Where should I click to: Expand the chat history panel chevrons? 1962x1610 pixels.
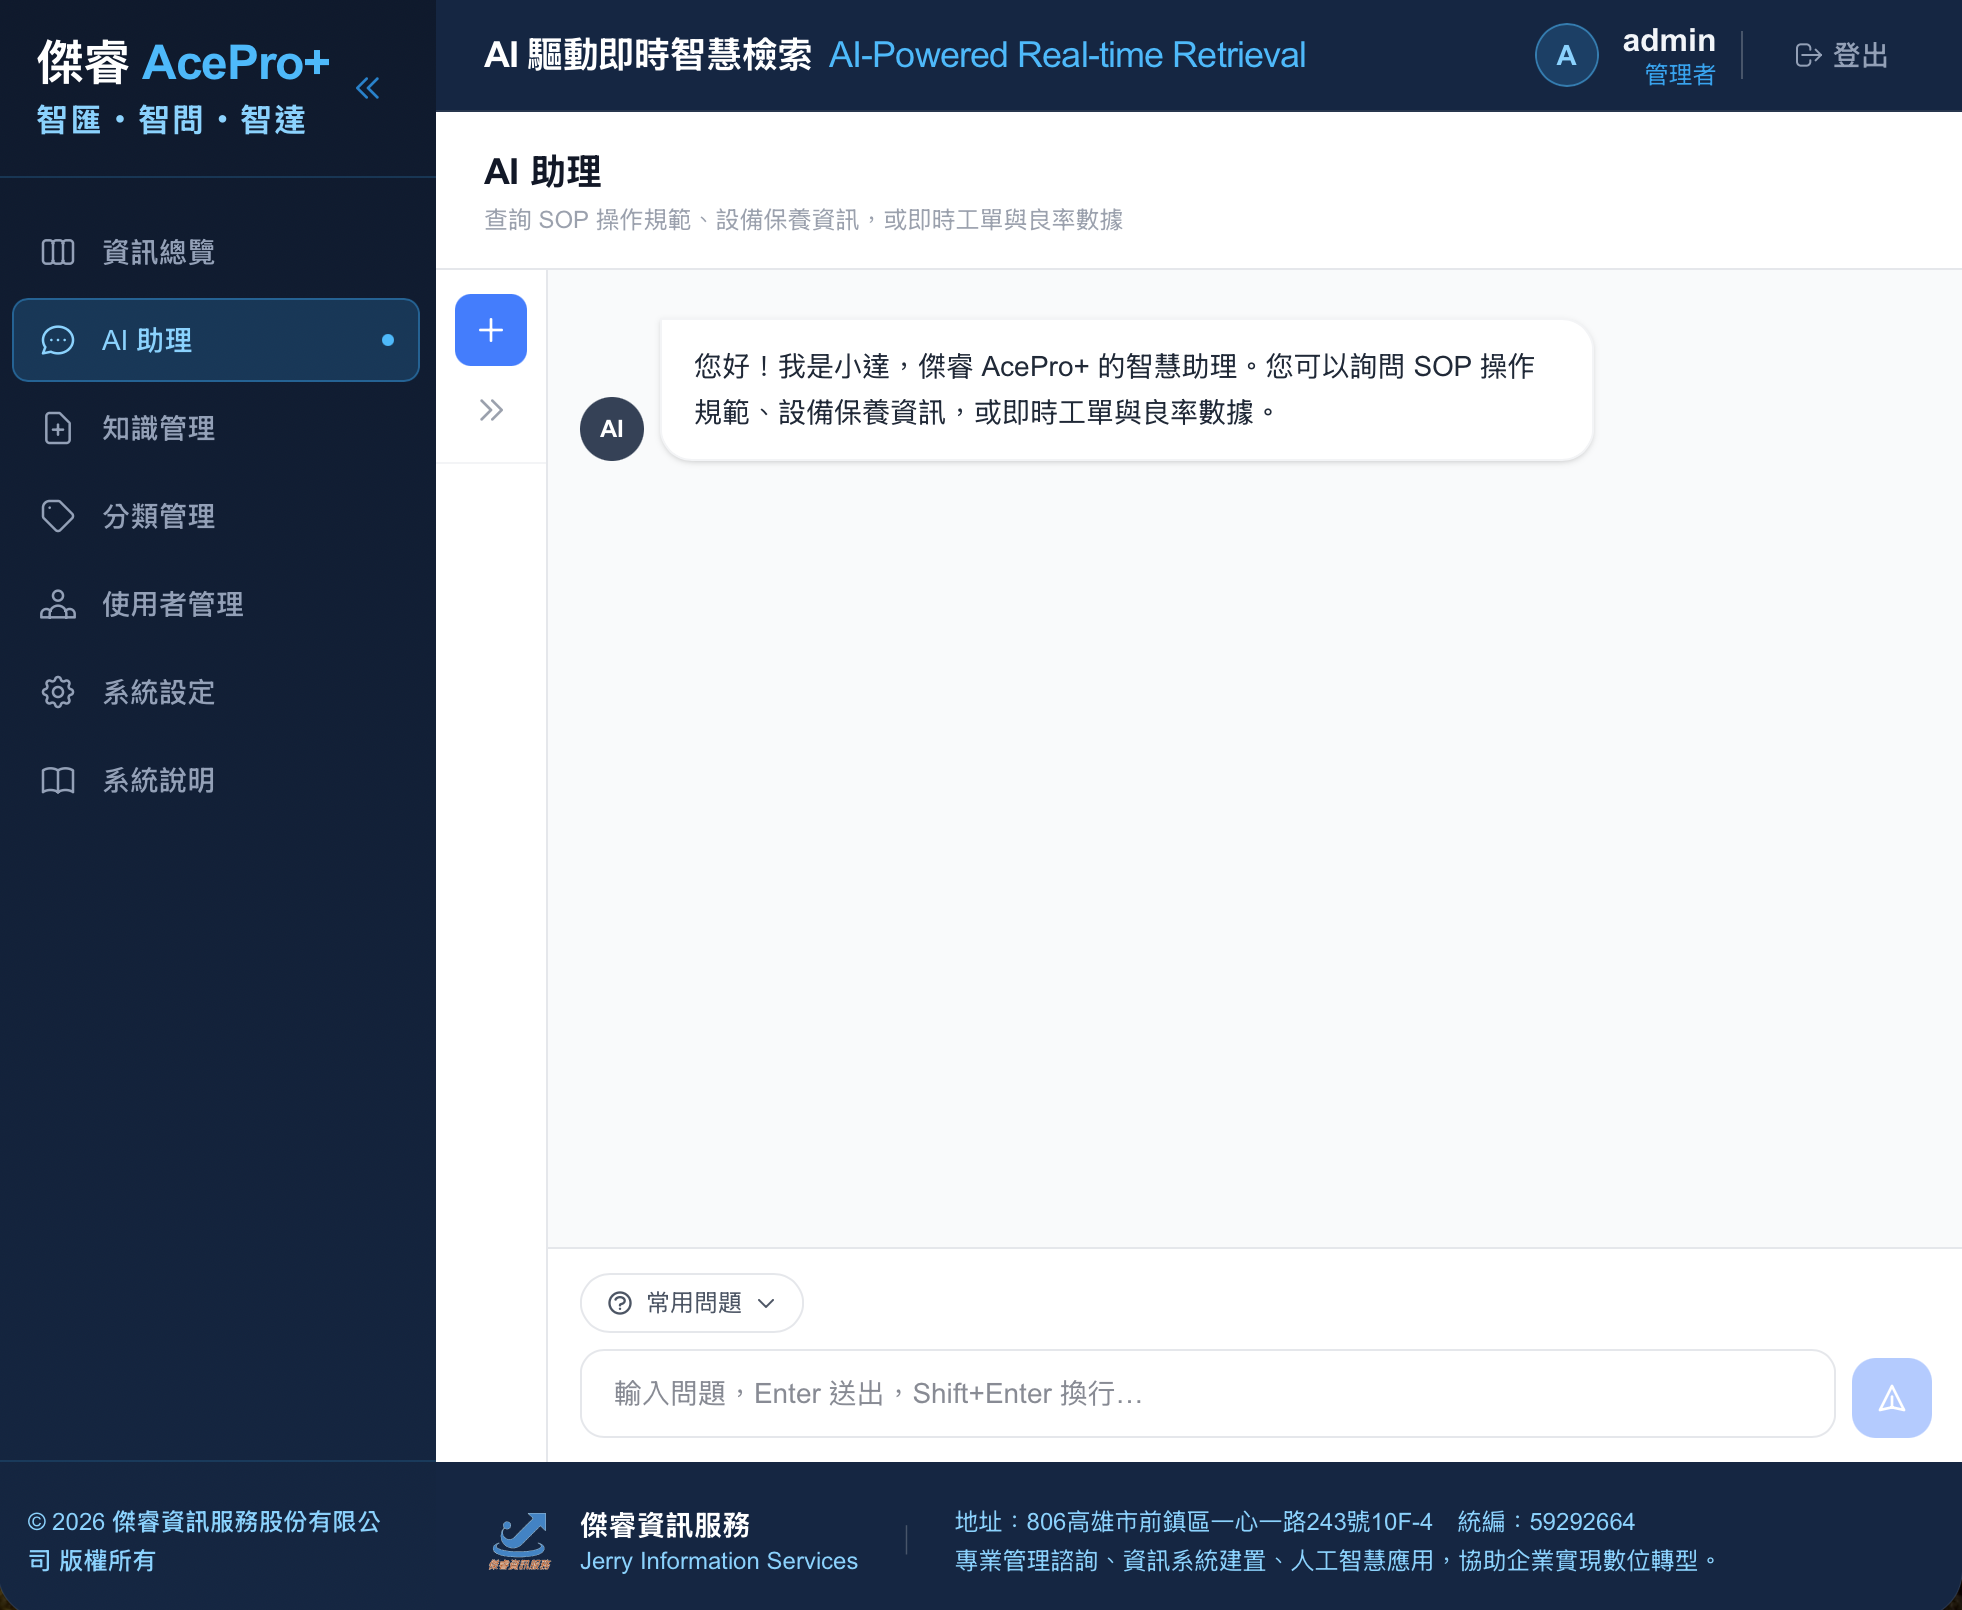(x=491, y=410)
